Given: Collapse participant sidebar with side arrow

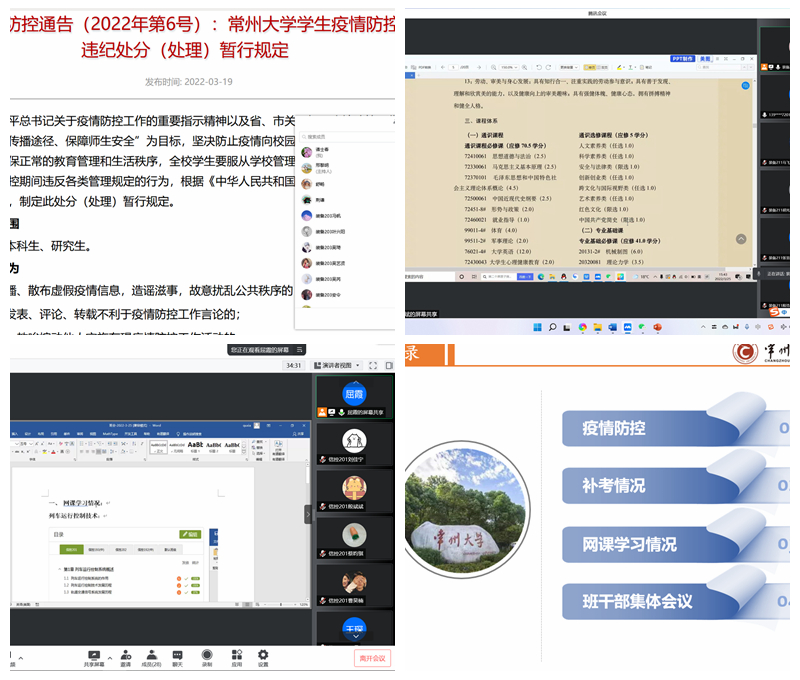Looking at the screenshot, I should (x=308, y=513).
